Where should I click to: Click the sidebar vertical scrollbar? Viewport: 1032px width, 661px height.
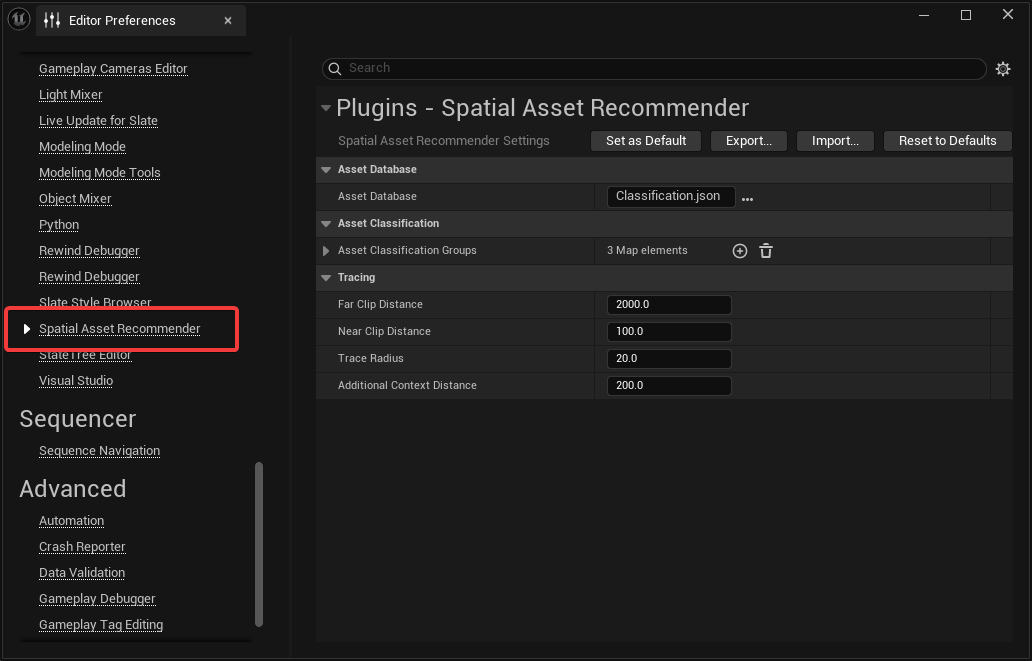[260, 543]
